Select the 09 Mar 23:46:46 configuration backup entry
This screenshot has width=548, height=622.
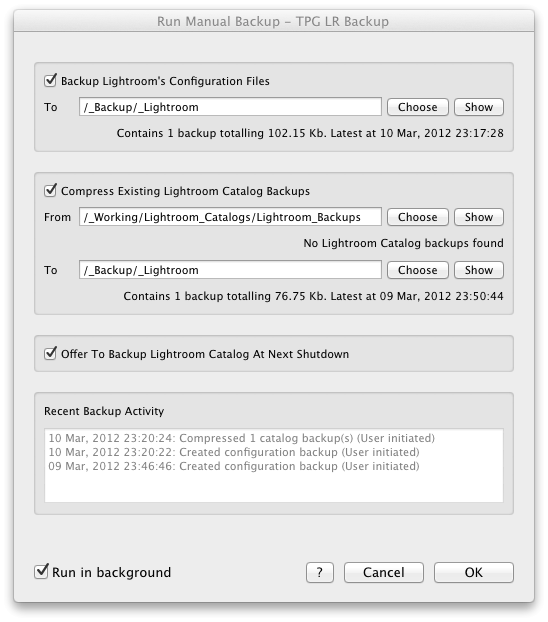pos(234,466)
